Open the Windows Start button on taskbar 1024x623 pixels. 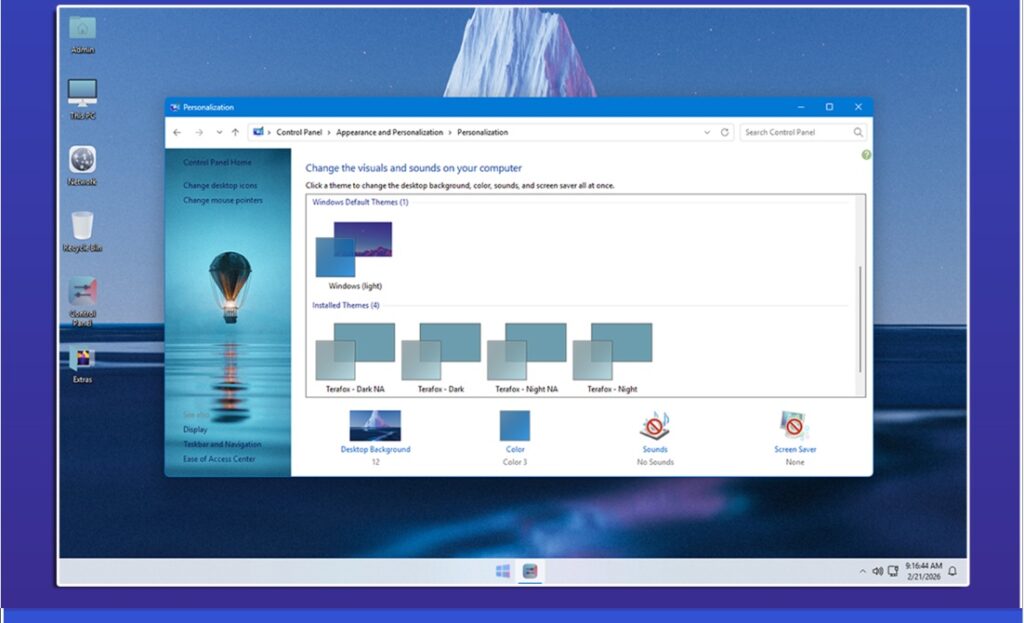pos(503,571)
